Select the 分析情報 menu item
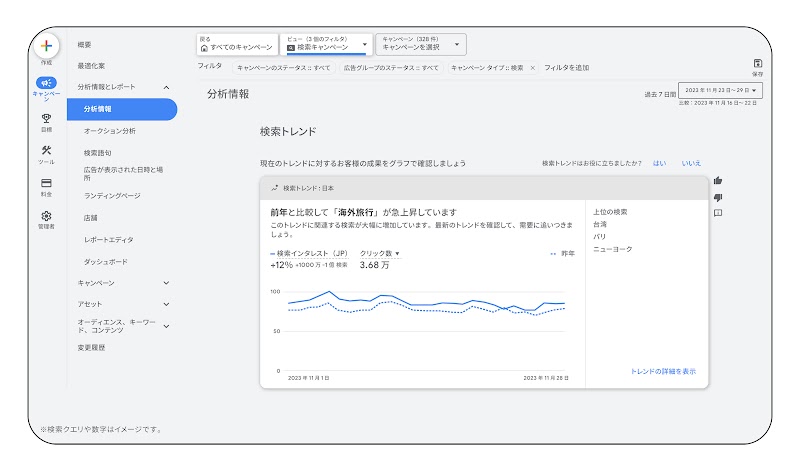 tap(122, 109)
